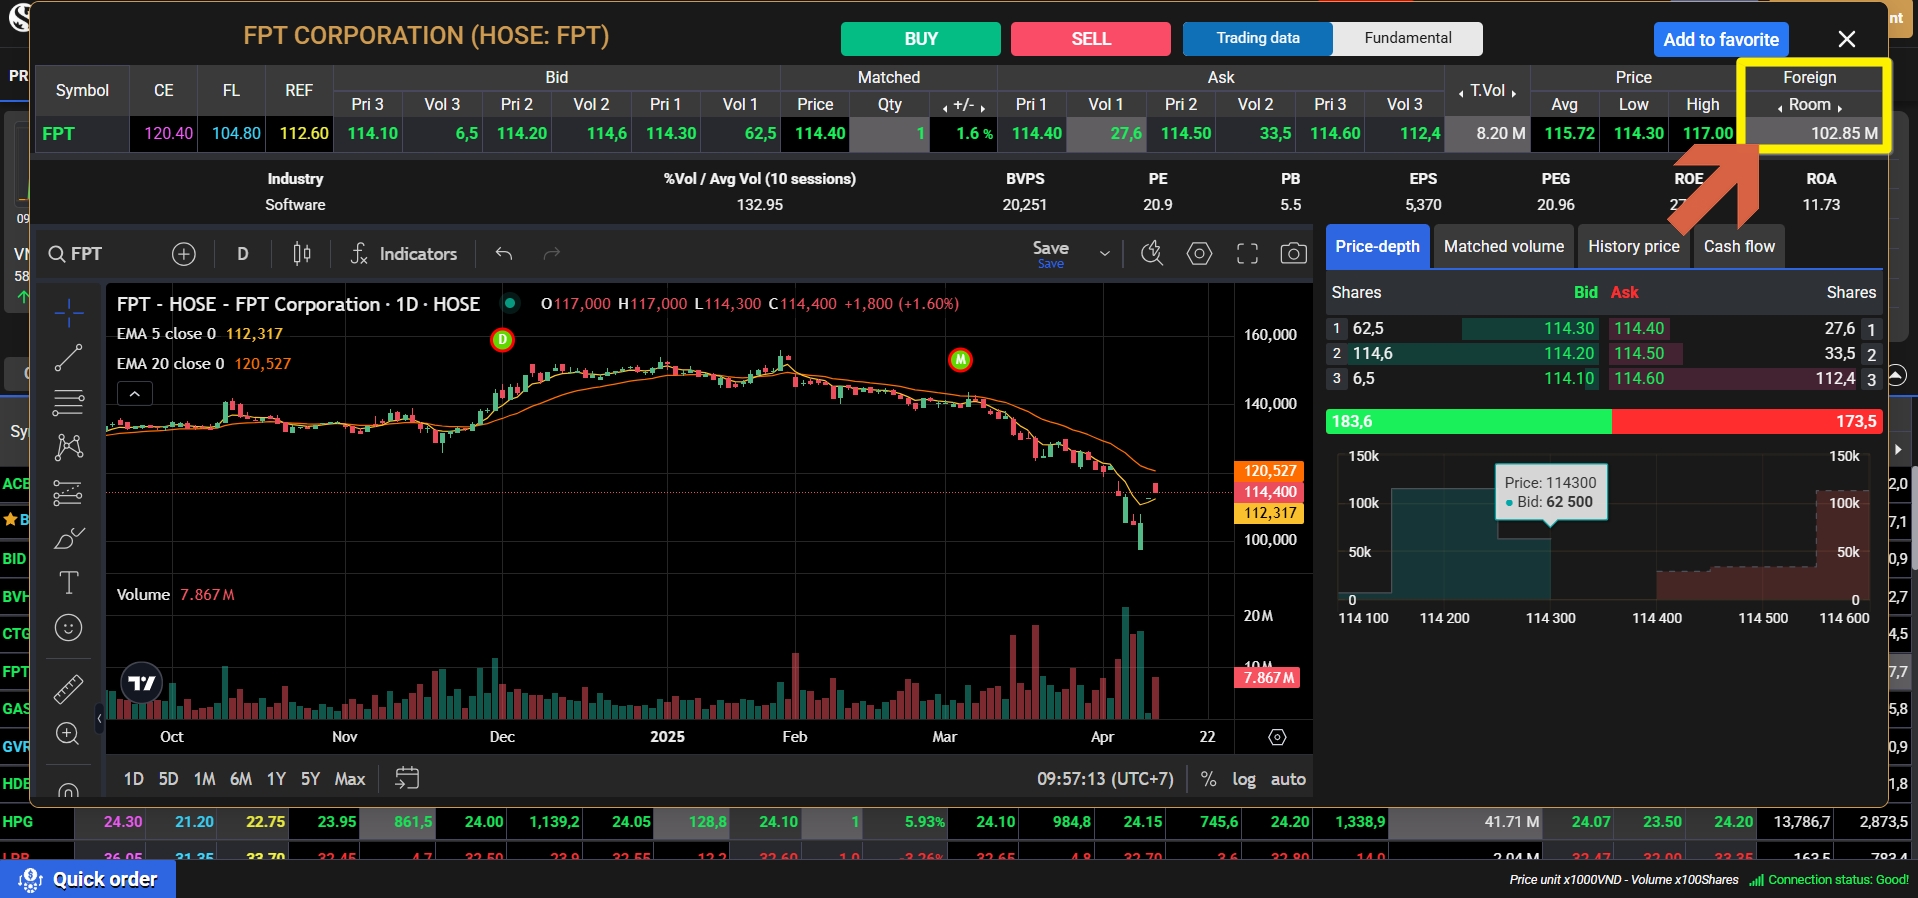Set chart range to 1M
The height and width of the screenshot is (898, 1918).
204,779
